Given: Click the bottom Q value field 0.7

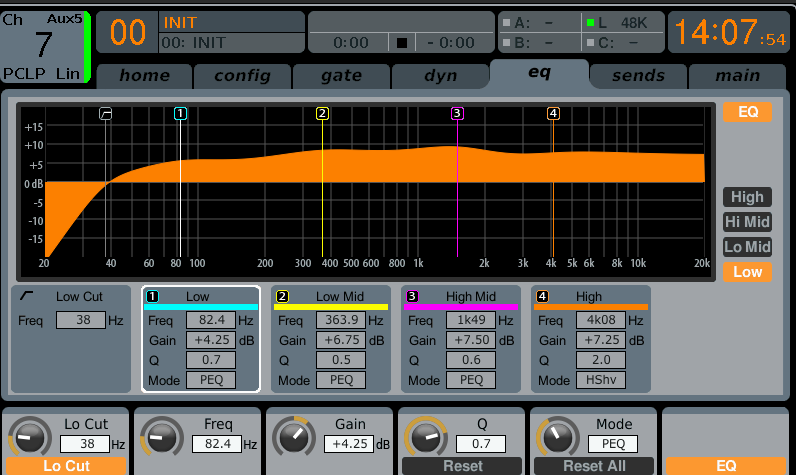Looking at the screenshot, I should [x=481, y=444].
